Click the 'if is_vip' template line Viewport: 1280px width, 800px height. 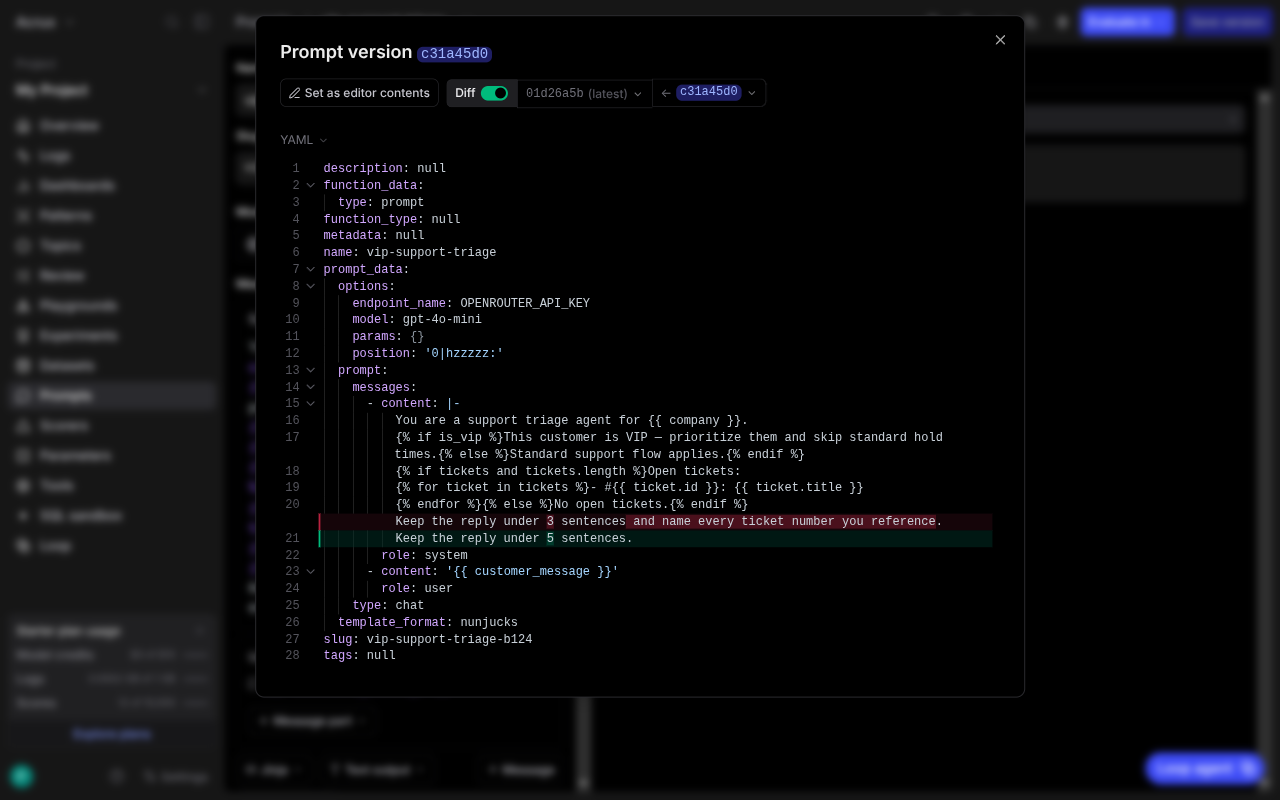point(669,446)
